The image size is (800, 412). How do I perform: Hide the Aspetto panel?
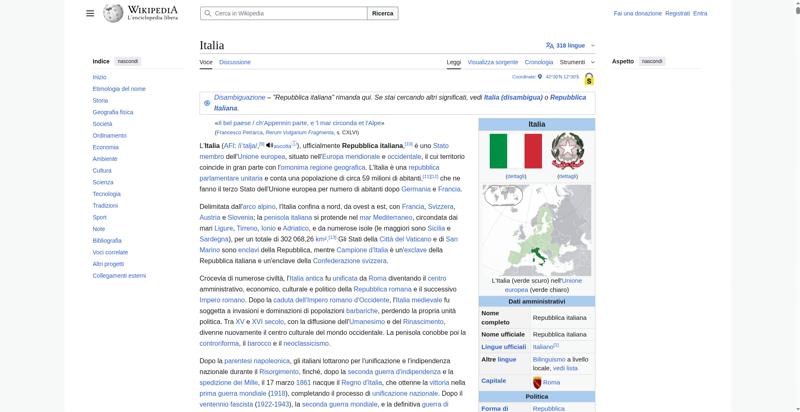tap(651, 61)
